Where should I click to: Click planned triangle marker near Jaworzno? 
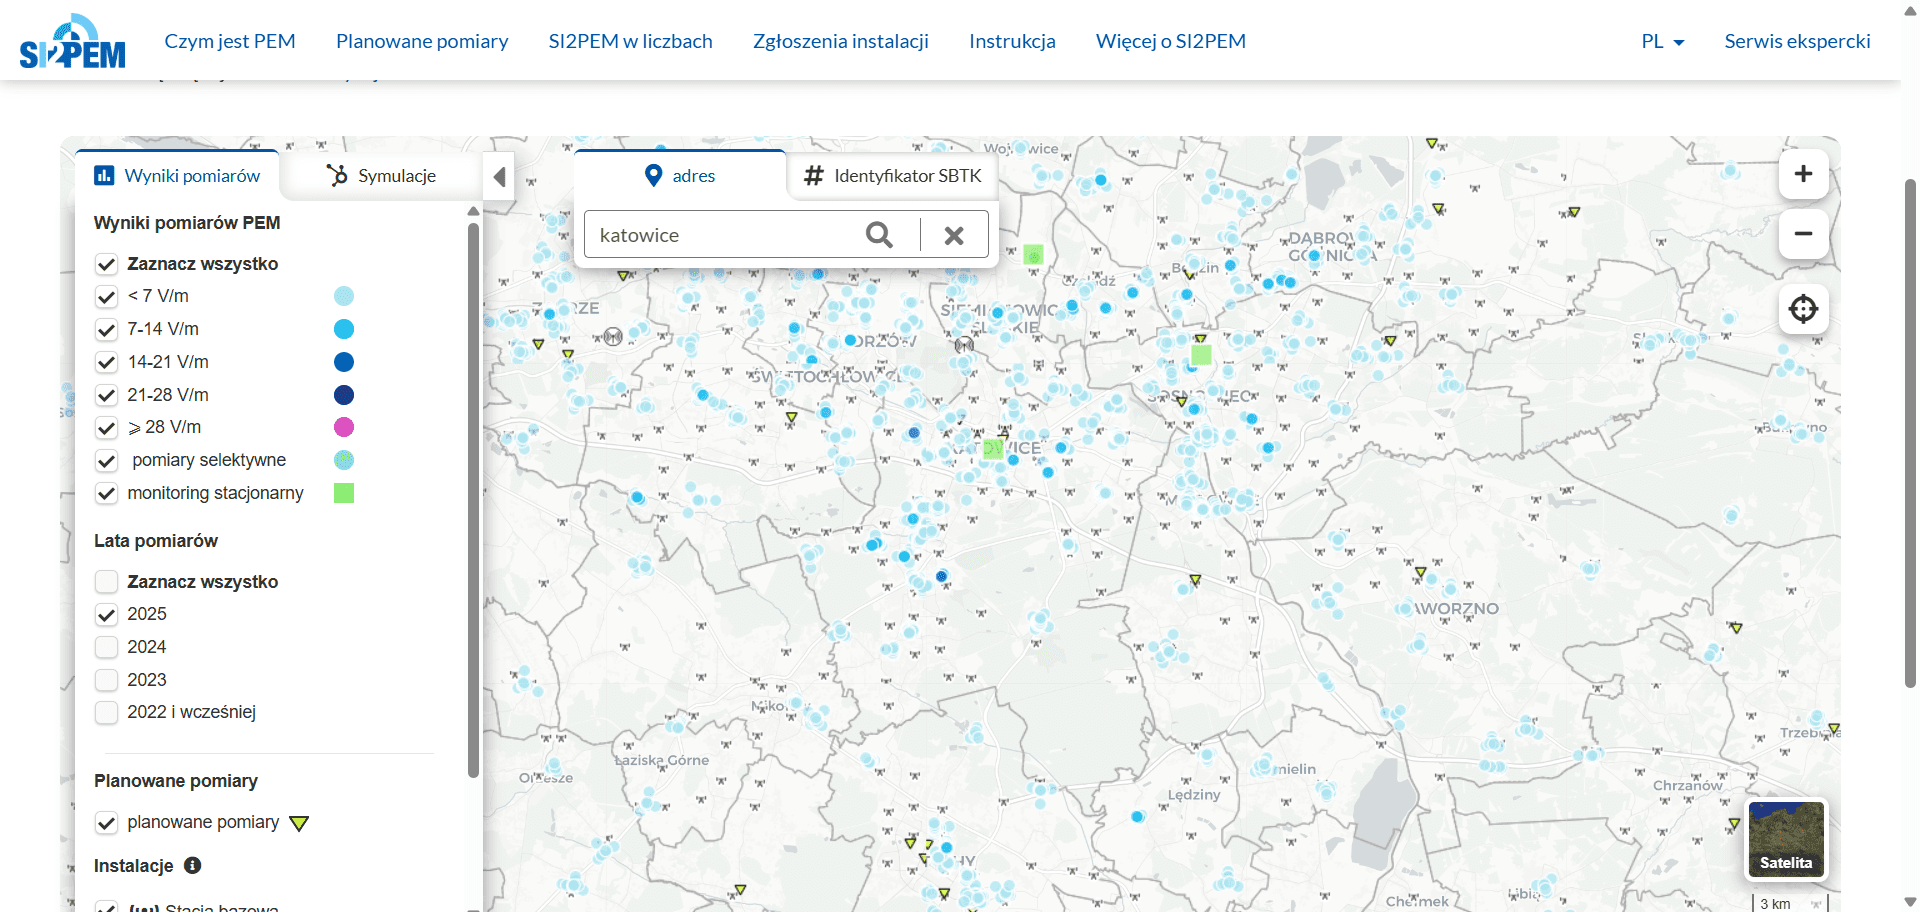click(x=1420, y=573)
